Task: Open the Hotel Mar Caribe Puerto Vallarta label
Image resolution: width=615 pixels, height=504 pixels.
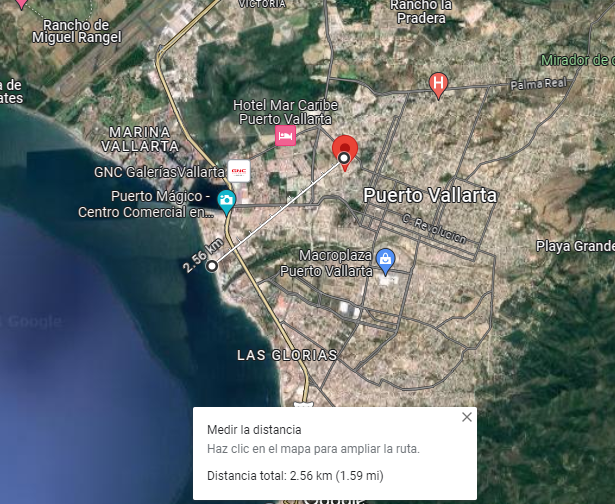Action: [x=285, y=112]
